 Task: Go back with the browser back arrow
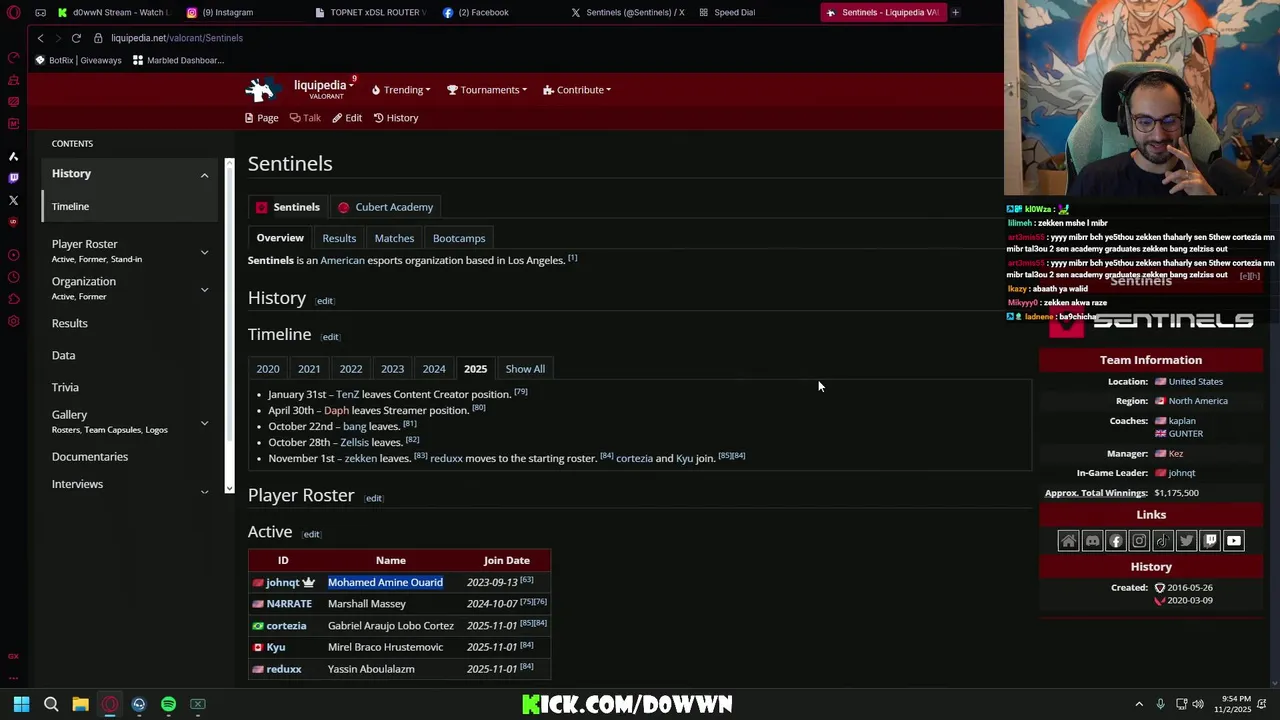pos(40,38)
